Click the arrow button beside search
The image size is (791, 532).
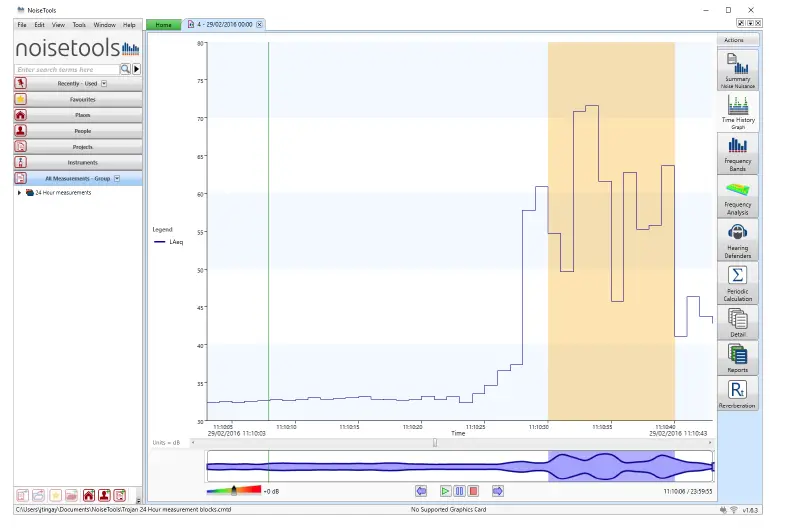click(x=137, y=69)
